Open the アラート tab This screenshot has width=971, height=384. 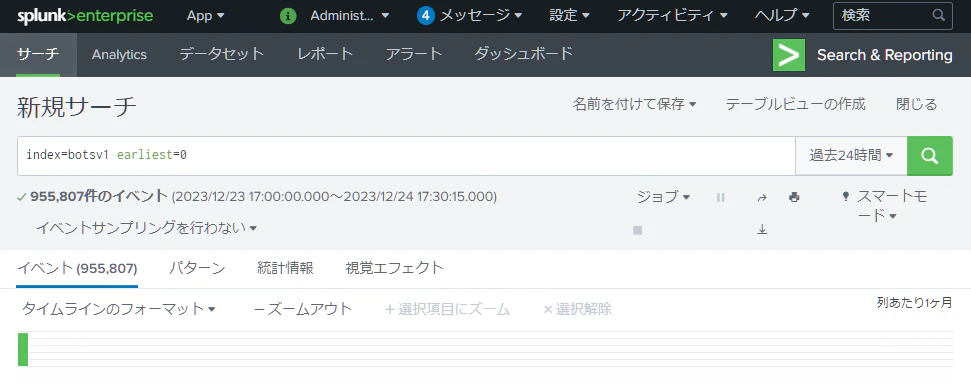coord(414,55)
